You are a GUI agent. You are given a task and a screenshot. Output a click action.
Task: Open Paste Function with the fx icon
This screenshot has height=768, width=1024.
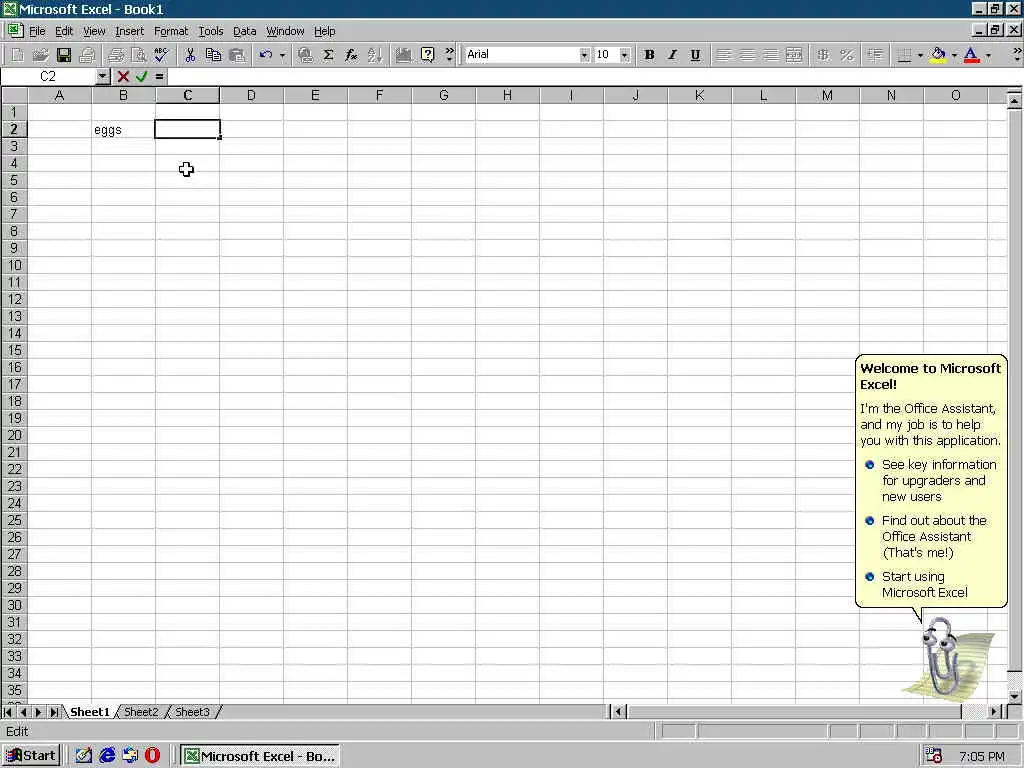click(351, 55)
